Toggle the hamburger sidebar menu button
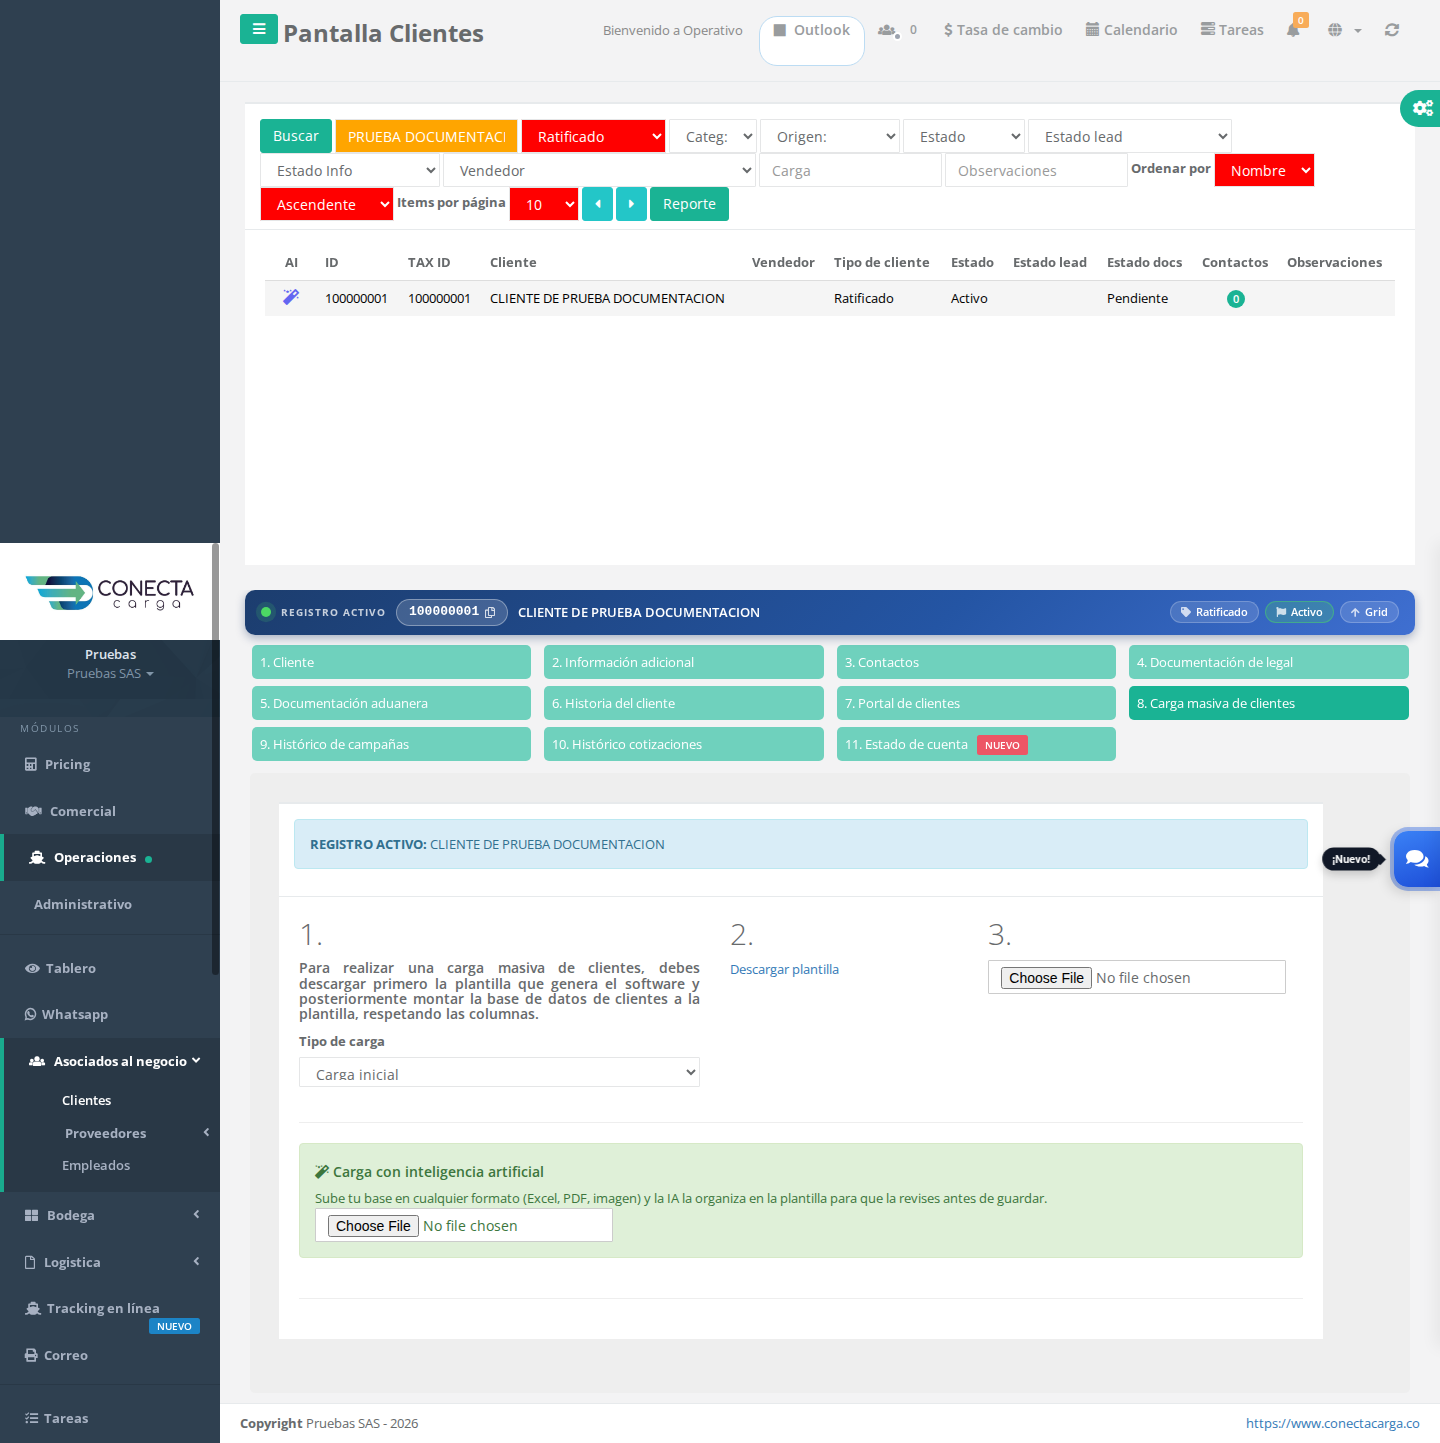This screenshot has height=1443, width=1440. [259, 29]
